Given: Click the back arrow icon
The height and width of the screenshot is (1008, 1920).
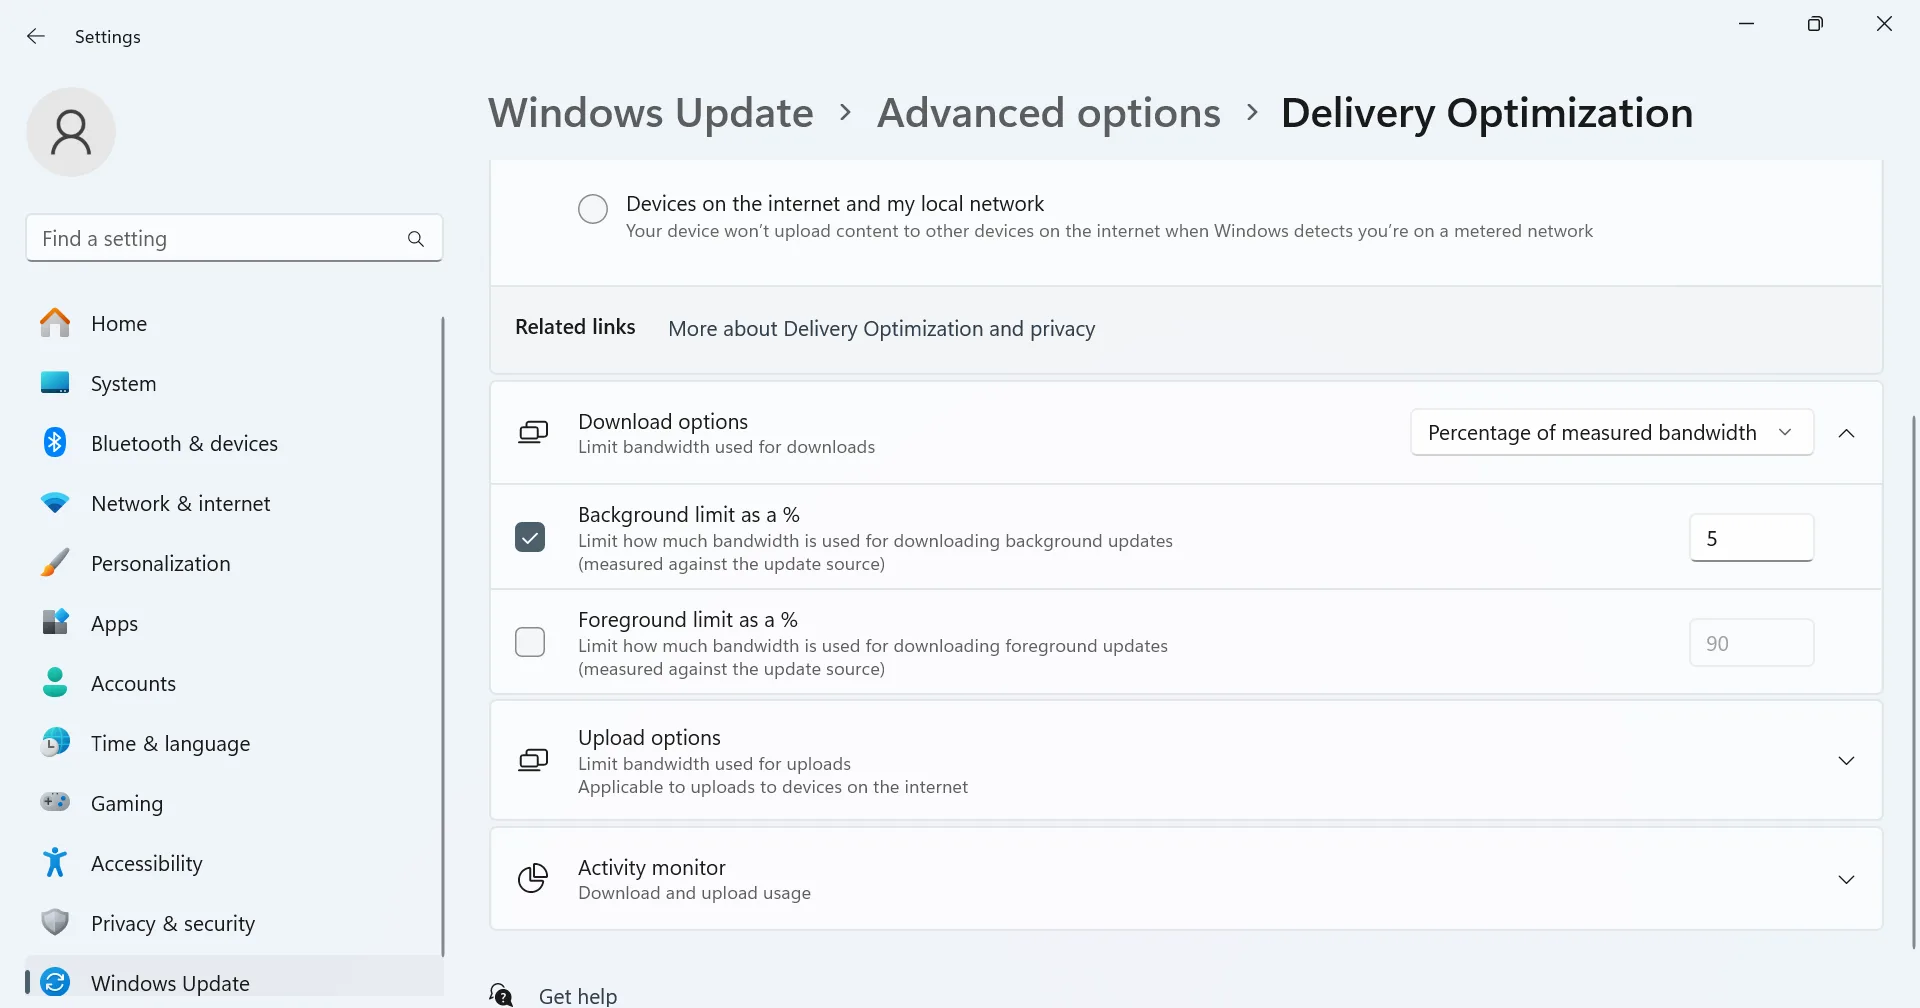Looking at the screenshot, I should pyautogui.click(x=36, y=36).
